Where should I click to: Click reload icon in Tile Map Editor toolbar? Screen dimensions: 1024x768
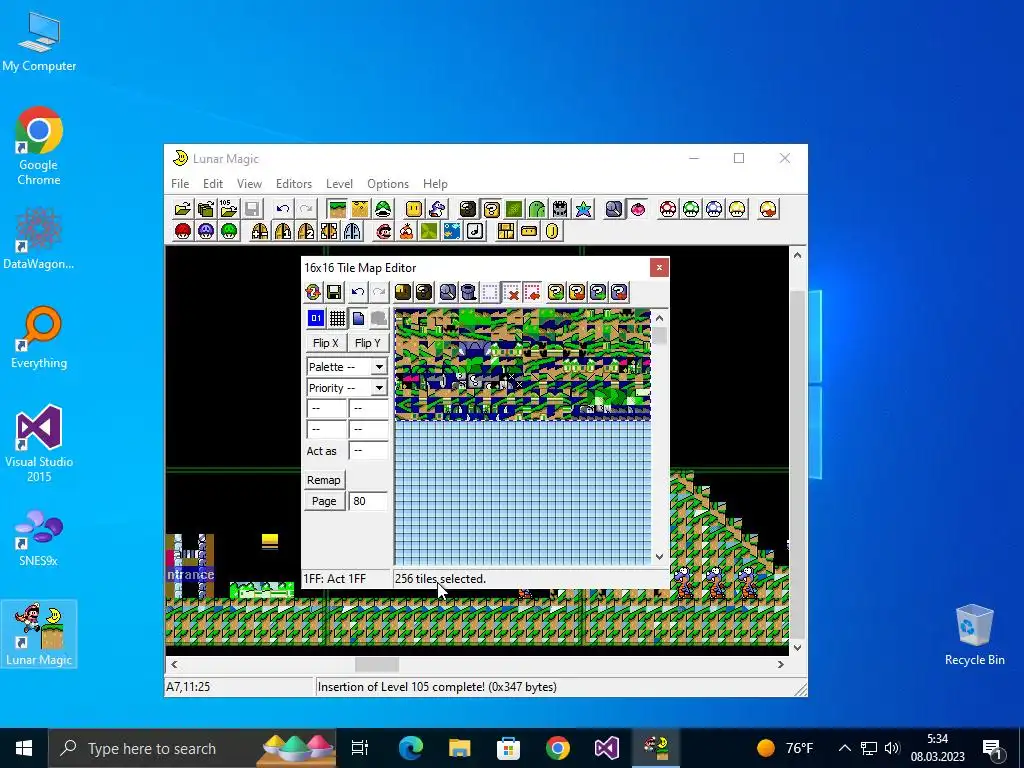313,292
